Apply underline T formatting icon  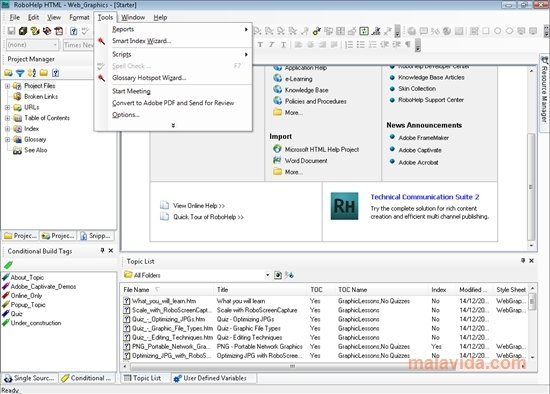[x=283, y=45]
